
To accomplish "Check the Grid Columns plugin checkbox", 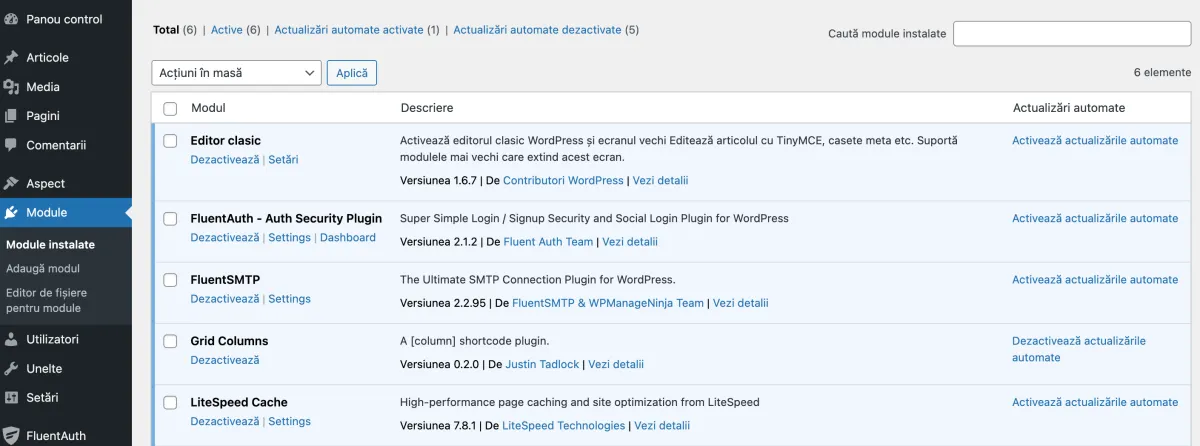I will click(170, 341).
